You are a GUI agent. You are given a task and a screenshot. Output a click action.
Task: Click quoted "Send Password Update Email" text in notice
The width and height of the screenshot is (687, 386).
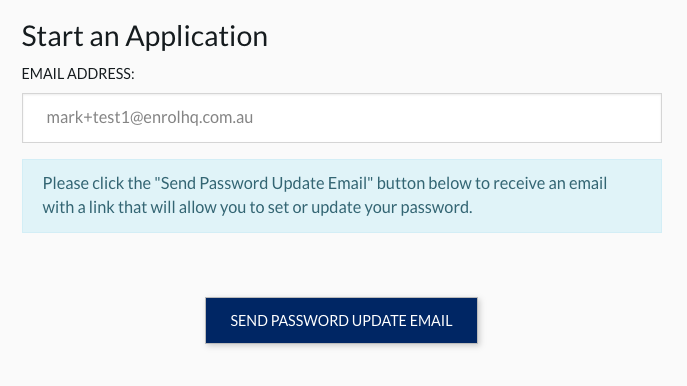click(x=263, y=183)
